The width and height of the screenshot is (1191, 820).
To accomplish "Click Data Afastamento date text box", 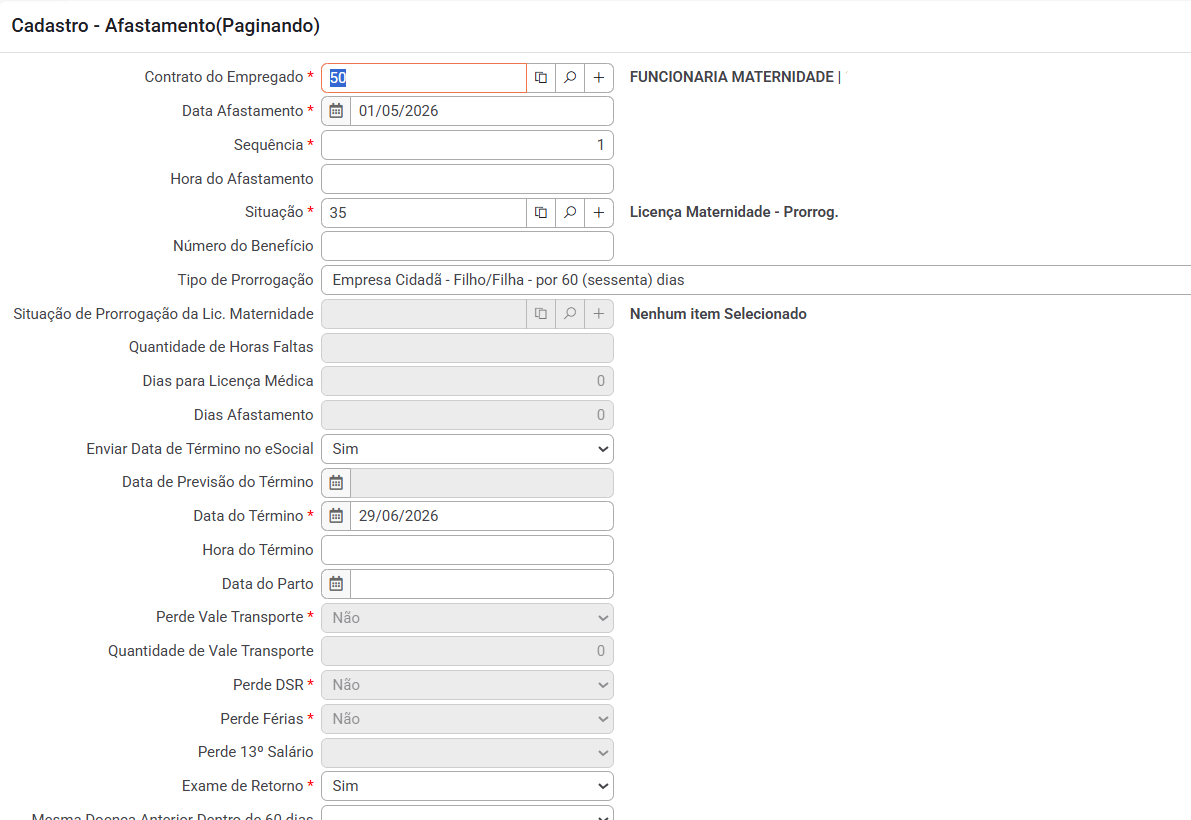I will [481, 111].
